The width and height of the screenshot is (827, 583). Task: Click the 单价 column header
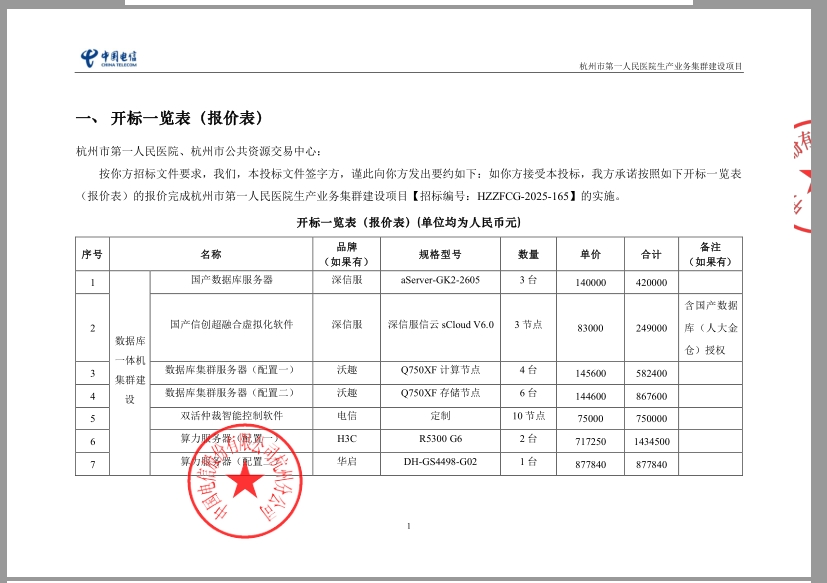click(x=590, y=254)
